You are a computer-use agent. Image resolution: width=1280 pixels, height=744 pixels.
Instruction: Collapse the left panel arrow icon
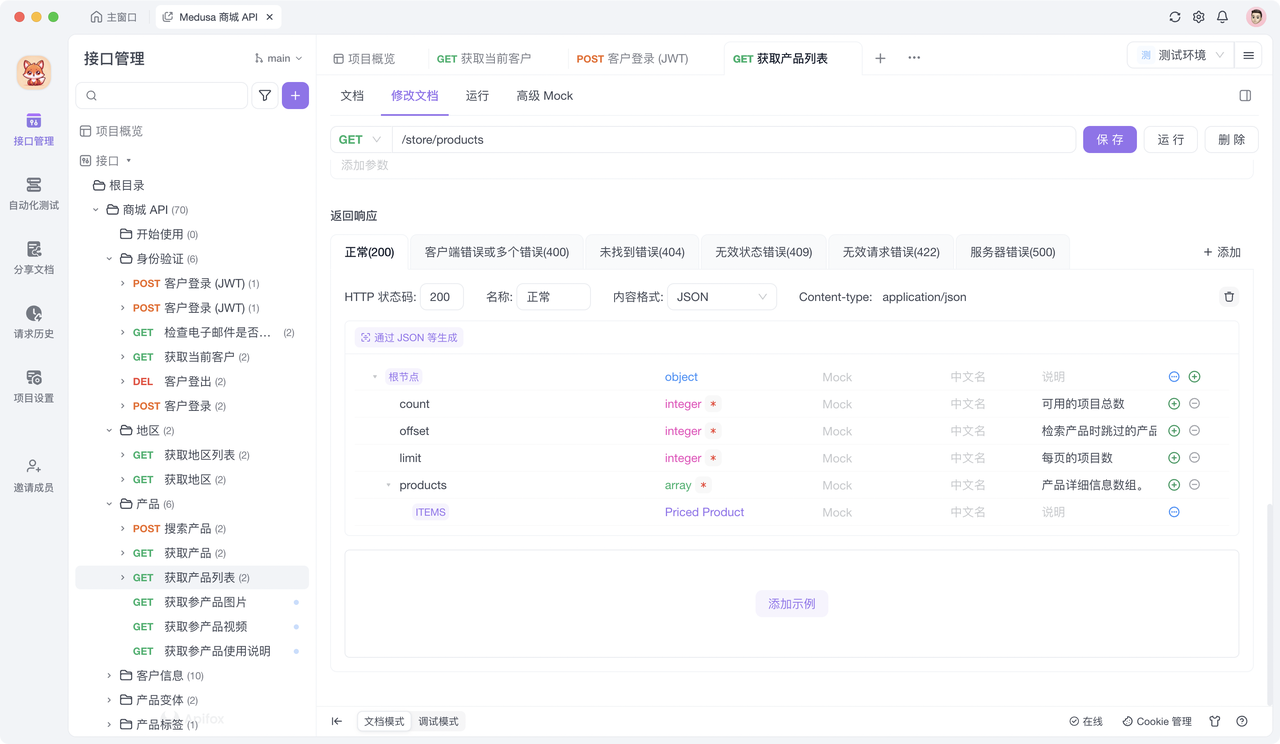click(x=337, y=721)
